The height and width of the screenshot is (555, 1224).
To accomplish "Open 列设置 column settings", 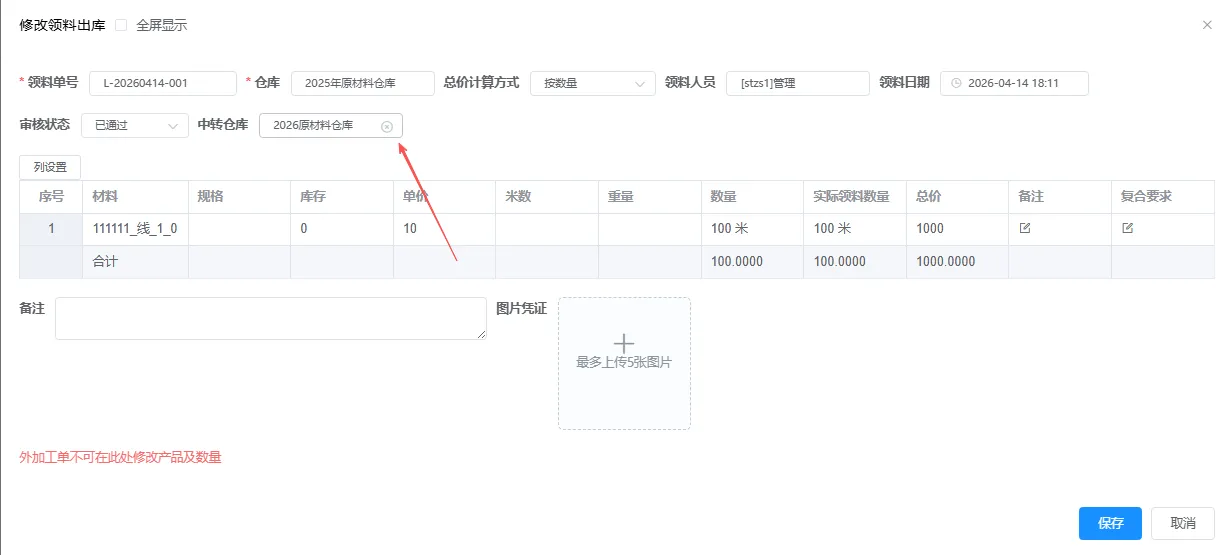I will pos(50,167).
